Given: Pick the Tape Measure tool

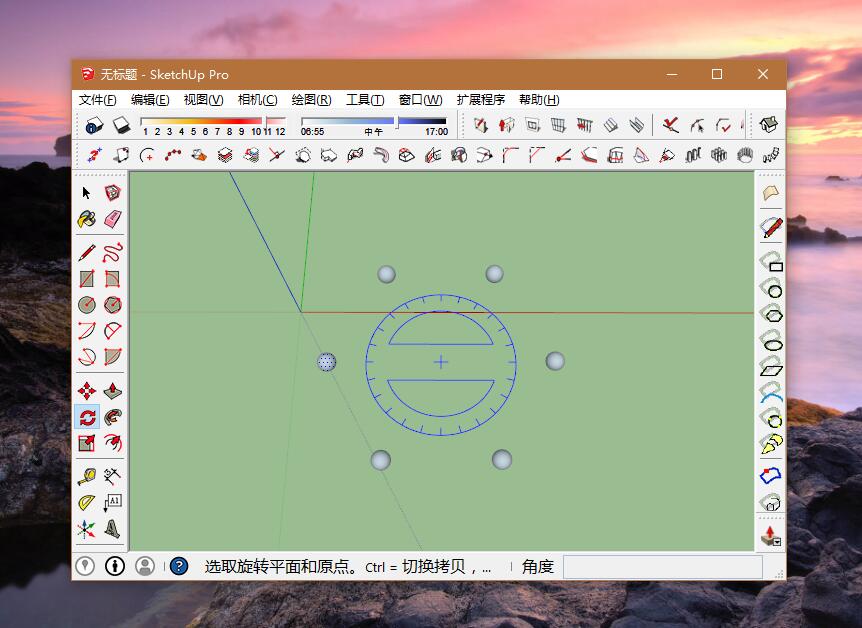Looking at the screenshot, I should [86, 477].
